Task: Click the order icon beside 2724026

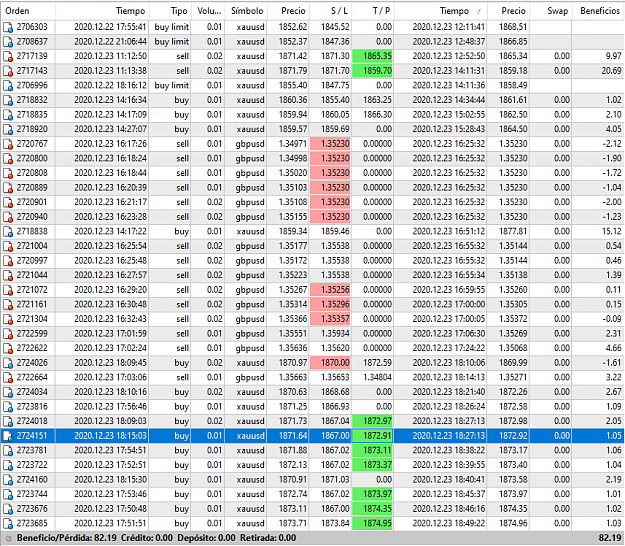Action: [x=8, y=363]
